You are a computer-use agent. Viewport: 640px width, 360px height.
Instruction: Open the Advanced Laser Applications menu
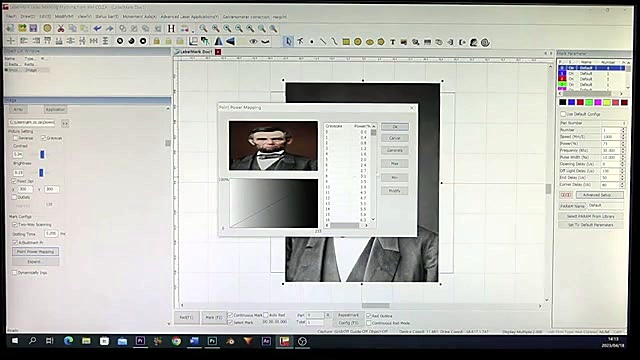[189, 17]
